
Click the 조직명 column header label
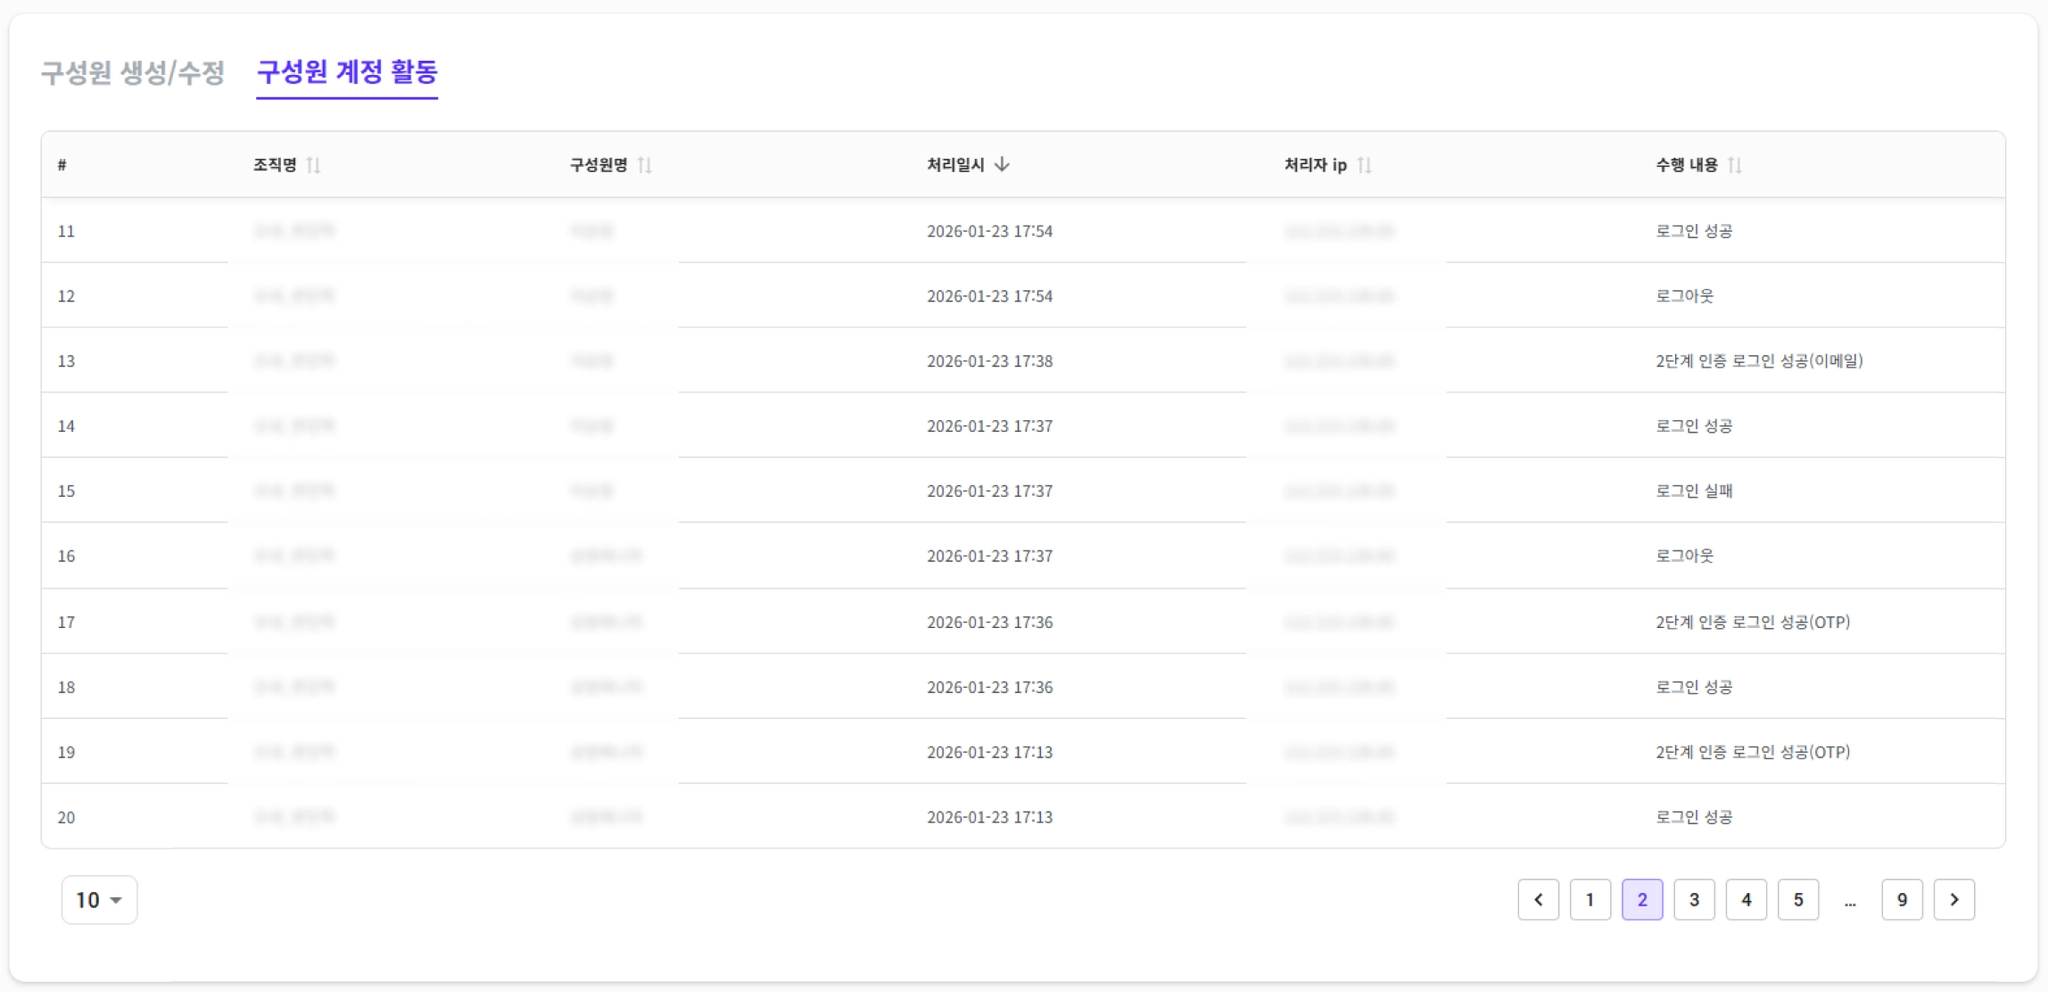pos(275,165)
